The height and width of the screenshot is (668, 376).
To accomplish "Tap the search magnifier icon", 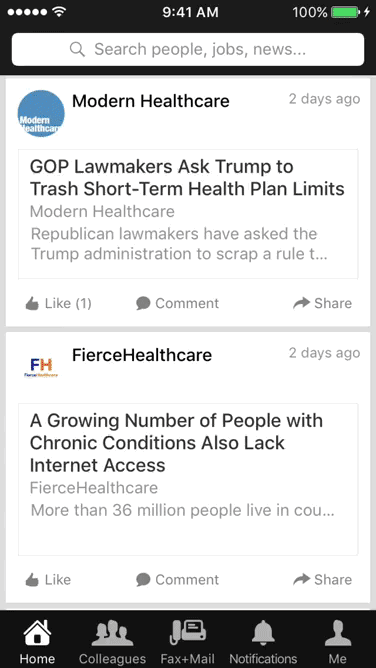I will coord(77,49).
